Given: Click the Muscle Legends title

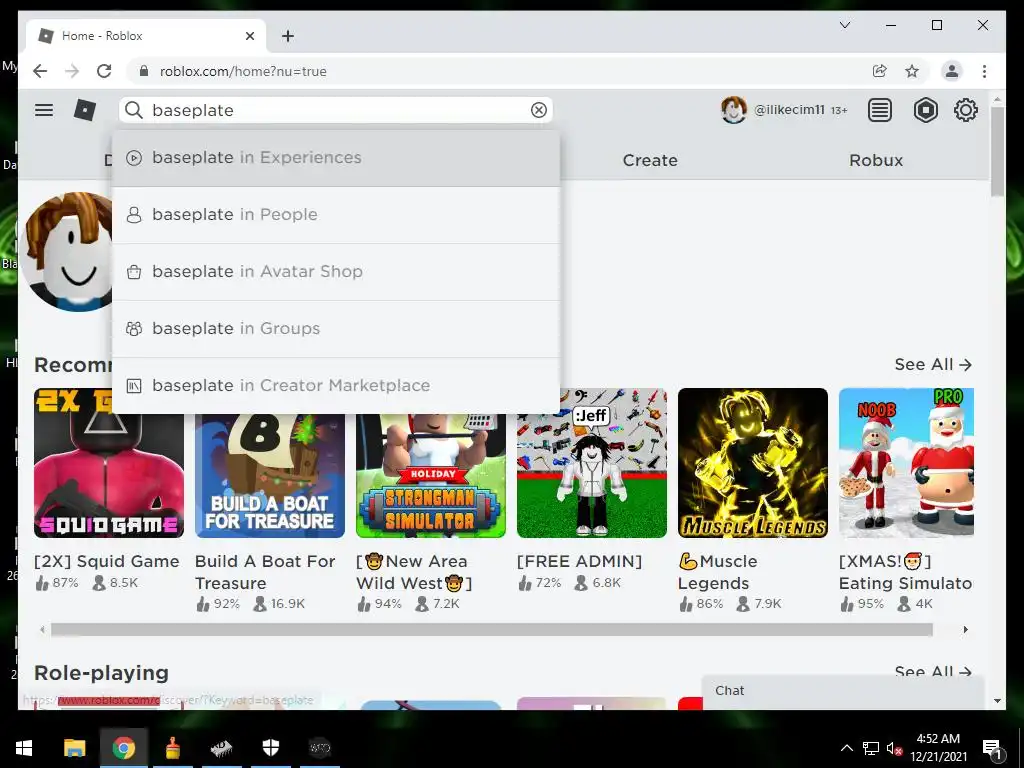Looking at the screenshot, I should click(x=718, y=572).
